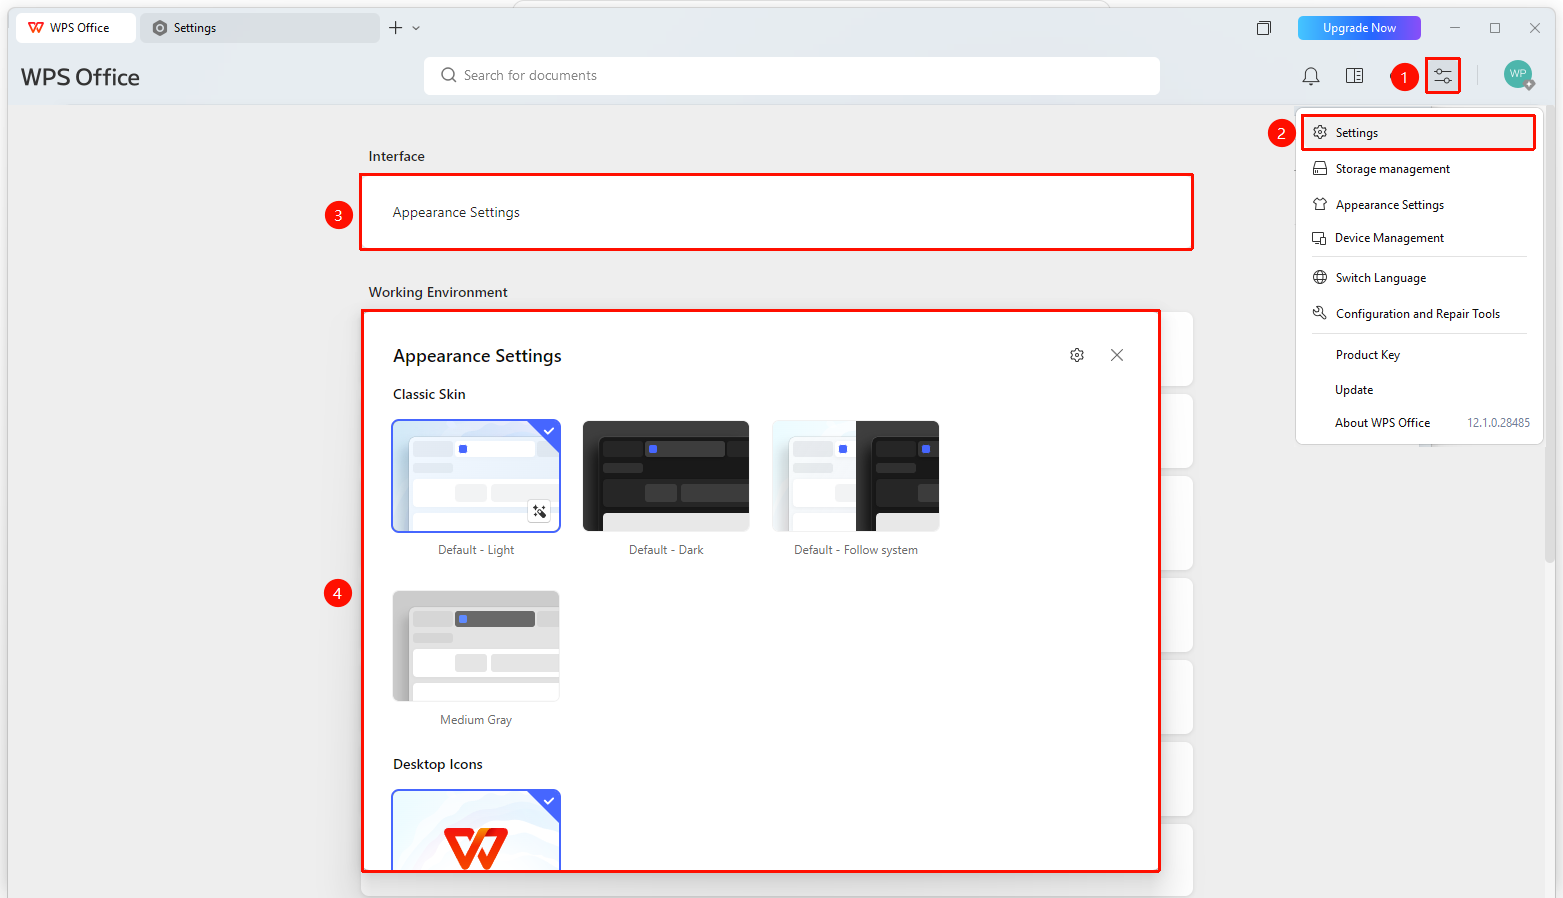The image size is (1563, 898).
Task: Open Configuration and Repair Tools
Action: point(1418,314)
